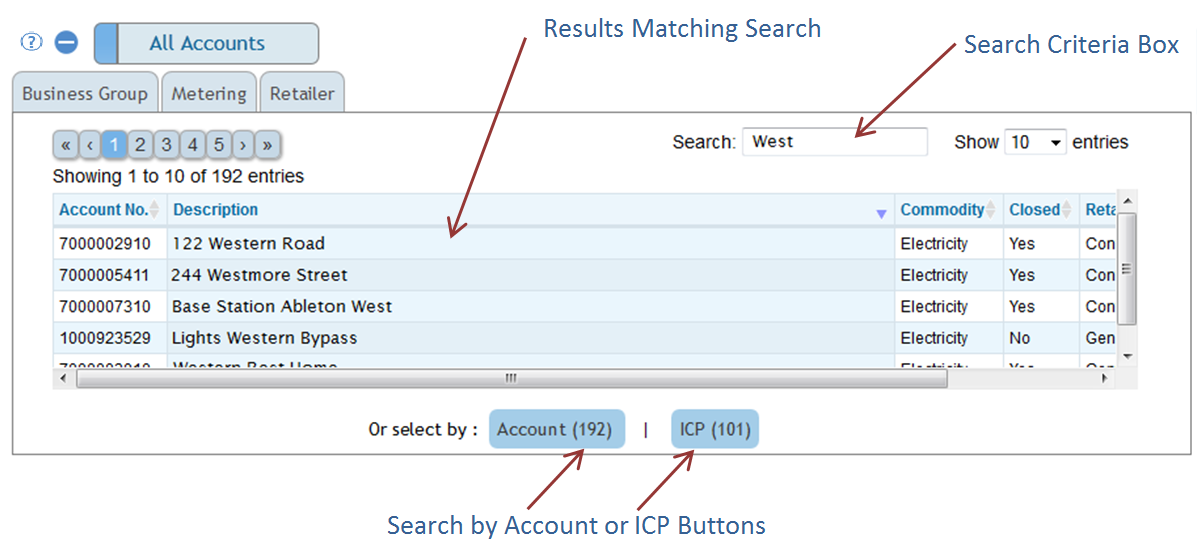Go to first page of results

tap(65, 145)
